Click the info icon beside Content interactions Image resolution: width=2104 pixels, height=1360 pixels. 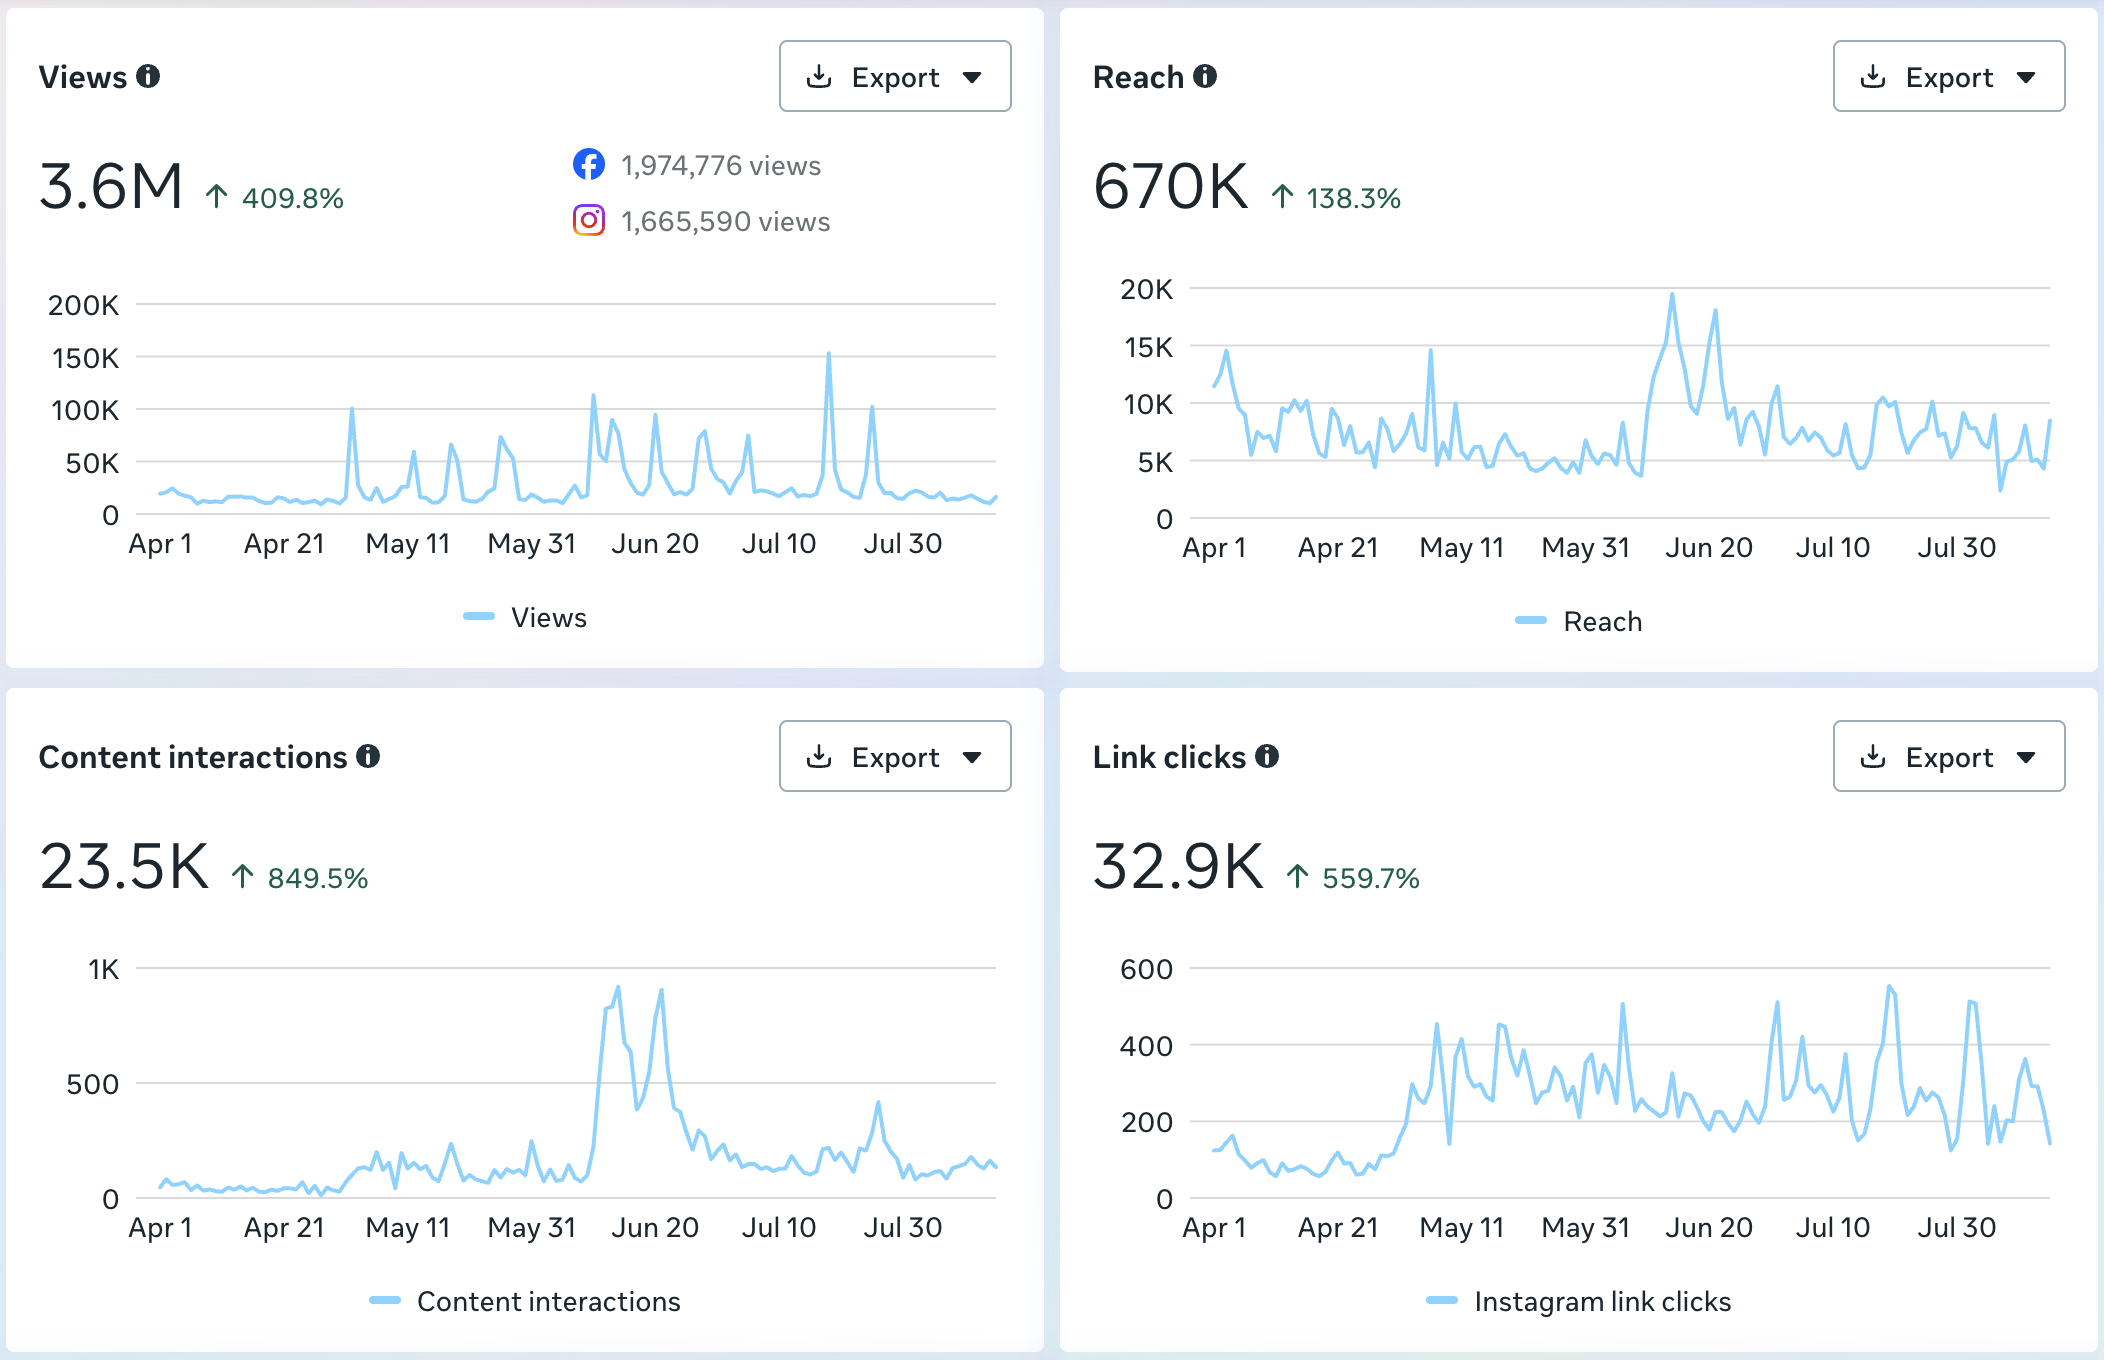coord(368,757)
